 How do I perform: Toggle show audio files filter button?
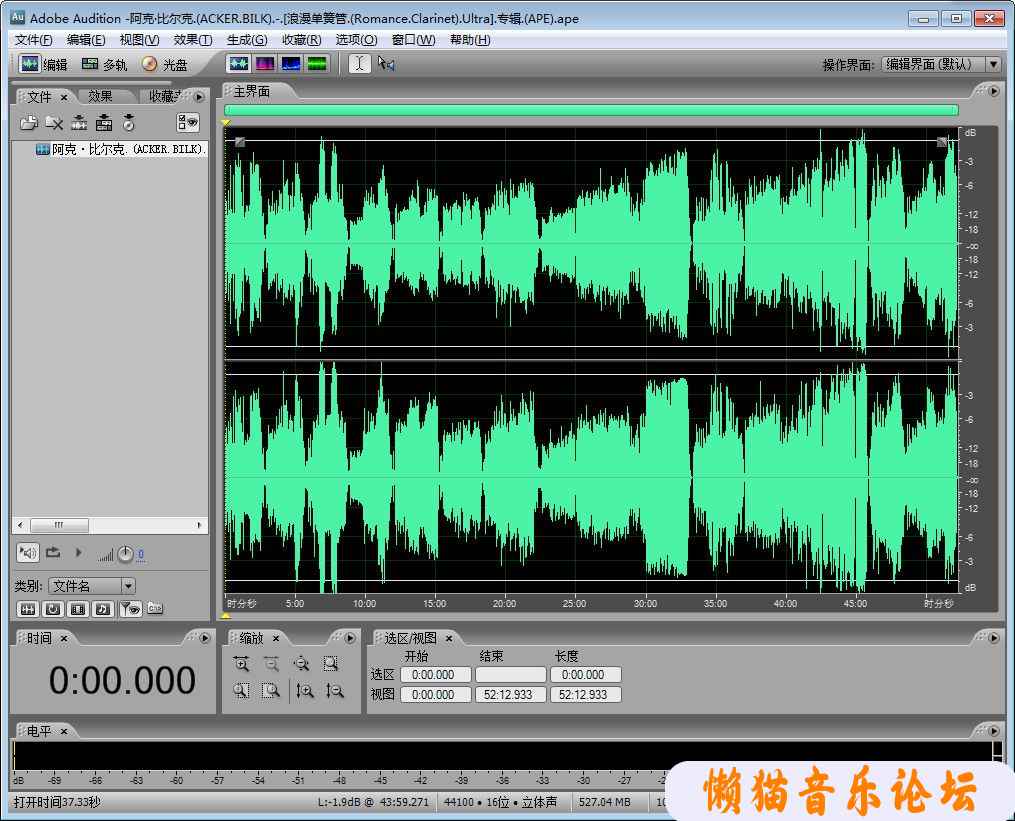coord(27,609)
